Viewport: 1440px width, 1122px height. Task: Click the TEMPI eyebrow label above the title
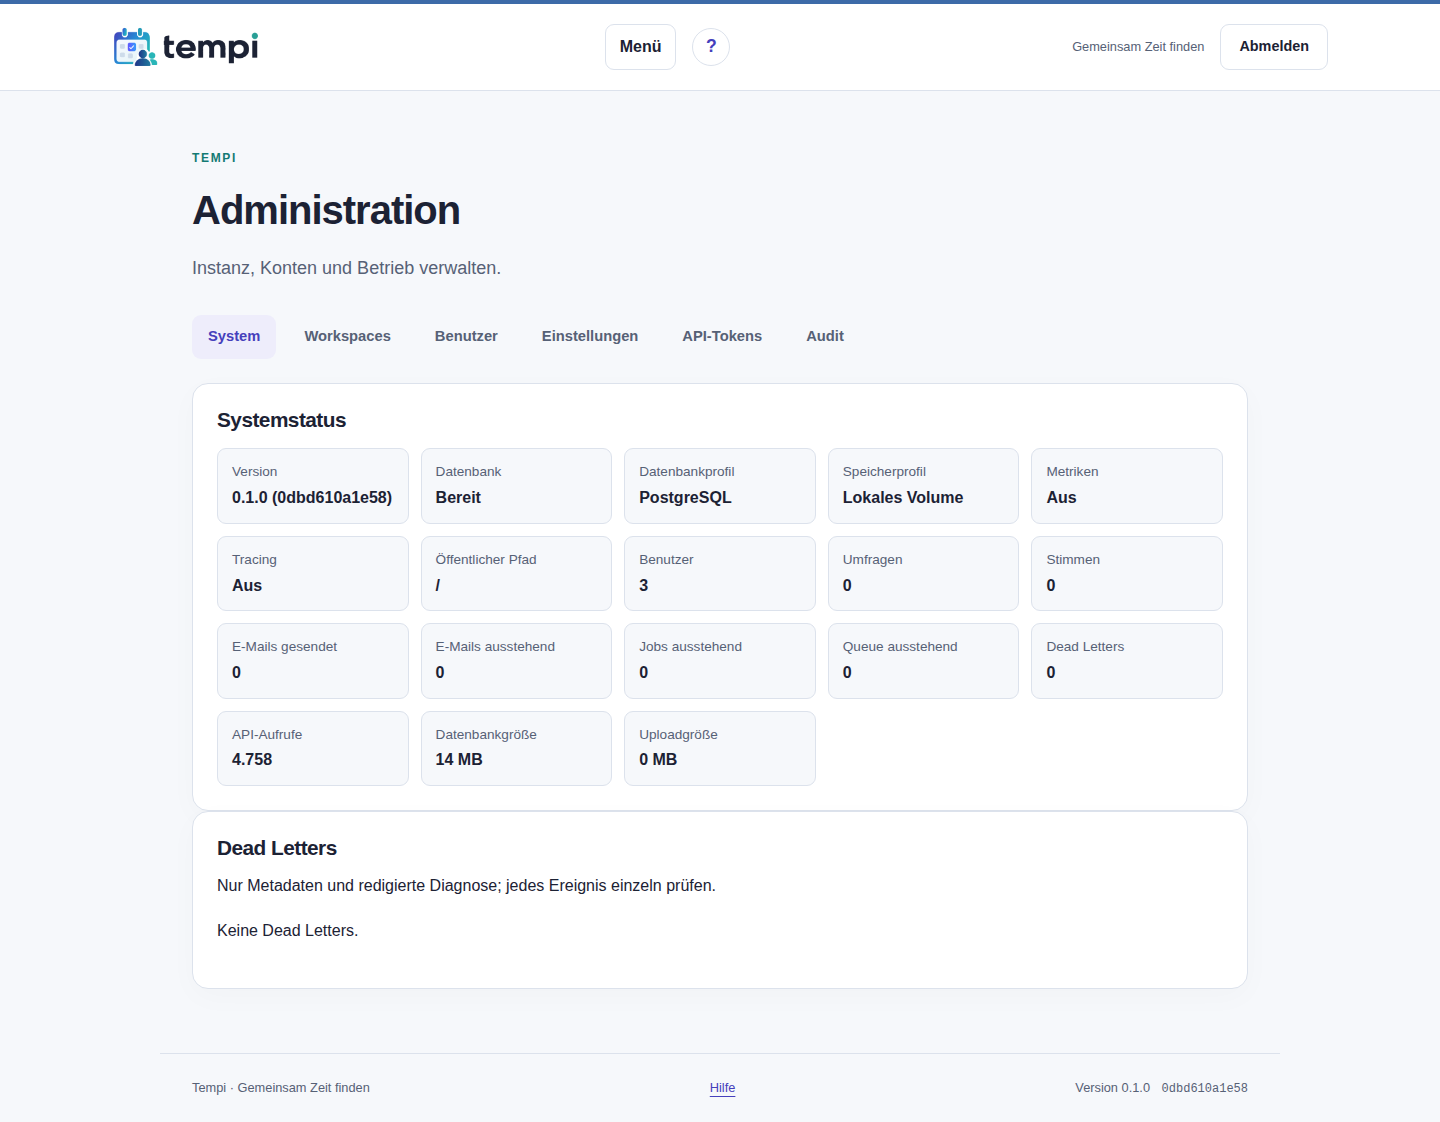(214, 158)
